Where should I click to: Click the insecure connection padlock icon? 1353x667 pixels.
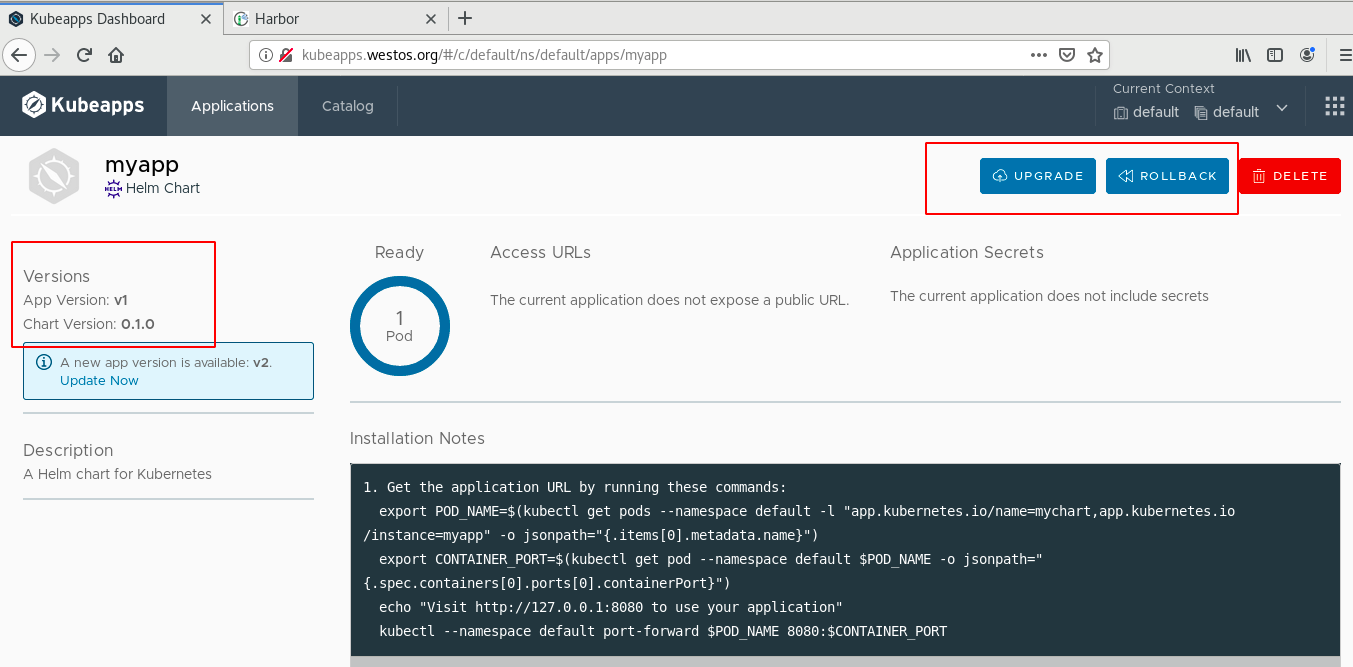[x=286, y=55]
